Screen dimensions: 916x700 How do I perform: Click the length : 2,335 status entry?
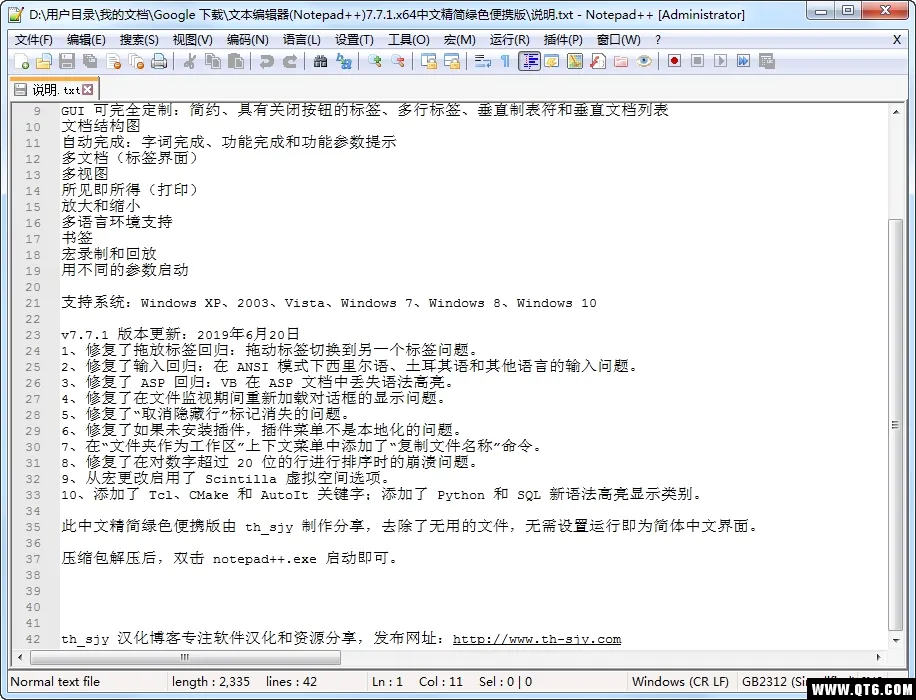211,681
